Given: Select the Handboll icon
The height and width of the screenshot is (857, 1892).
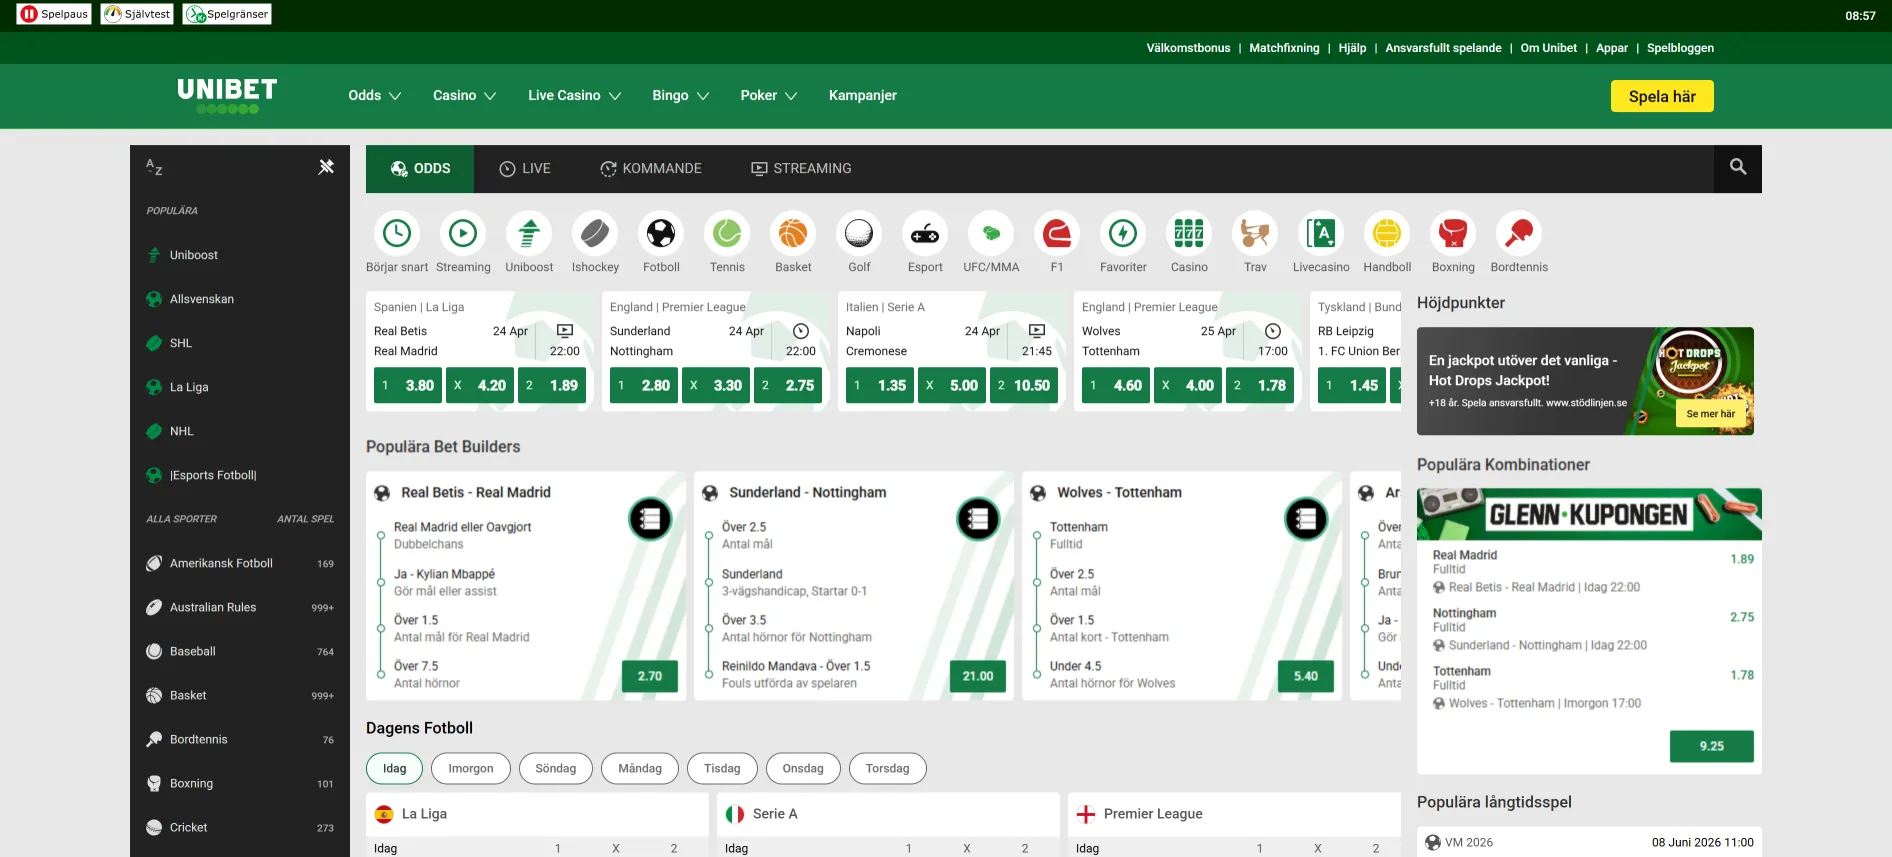Looking at the screenshot, I should point(1387,233).
